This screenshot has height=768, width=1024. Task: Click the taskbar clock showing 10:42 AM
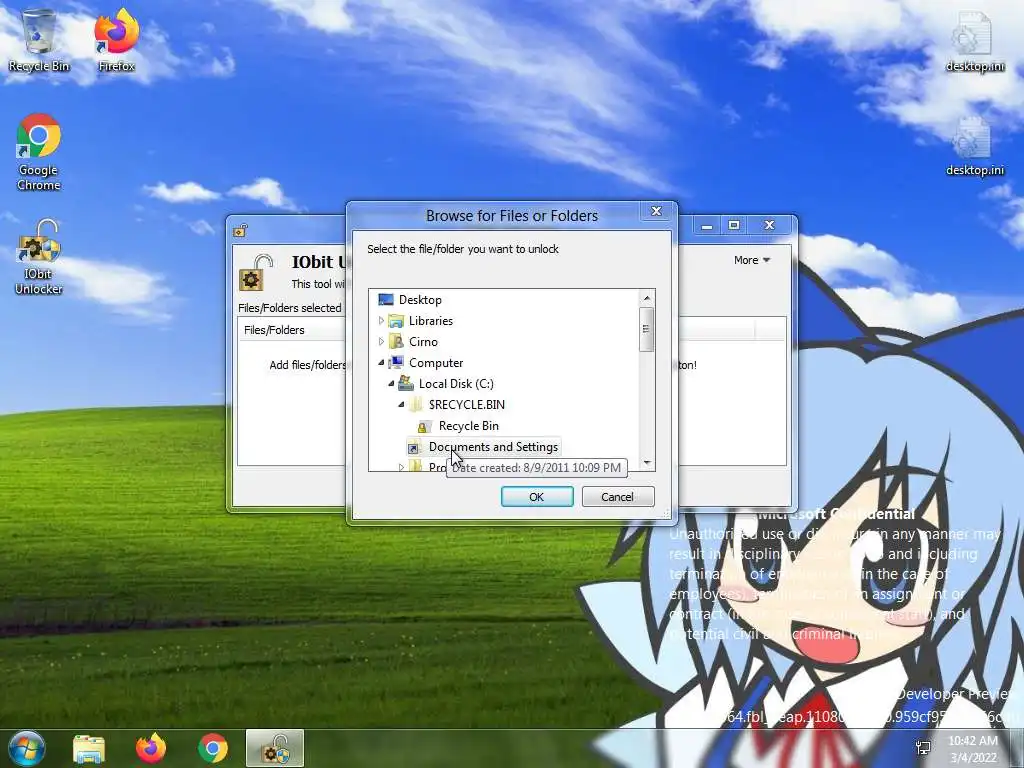pyautogui.click(x=973, y=749)
